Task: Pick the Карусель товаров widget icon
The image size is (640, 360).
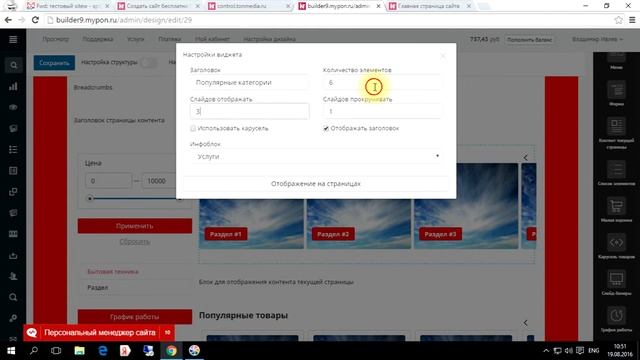Action: click(x=616, y=242)
